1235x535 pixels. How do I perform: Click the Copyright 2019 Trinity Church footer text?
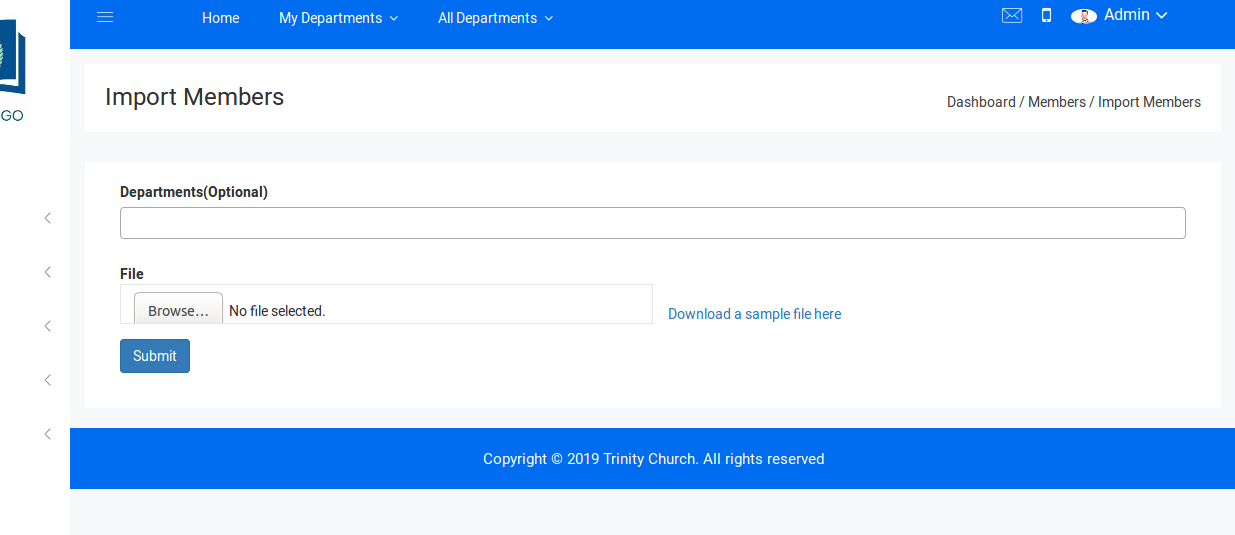(653, 459)
